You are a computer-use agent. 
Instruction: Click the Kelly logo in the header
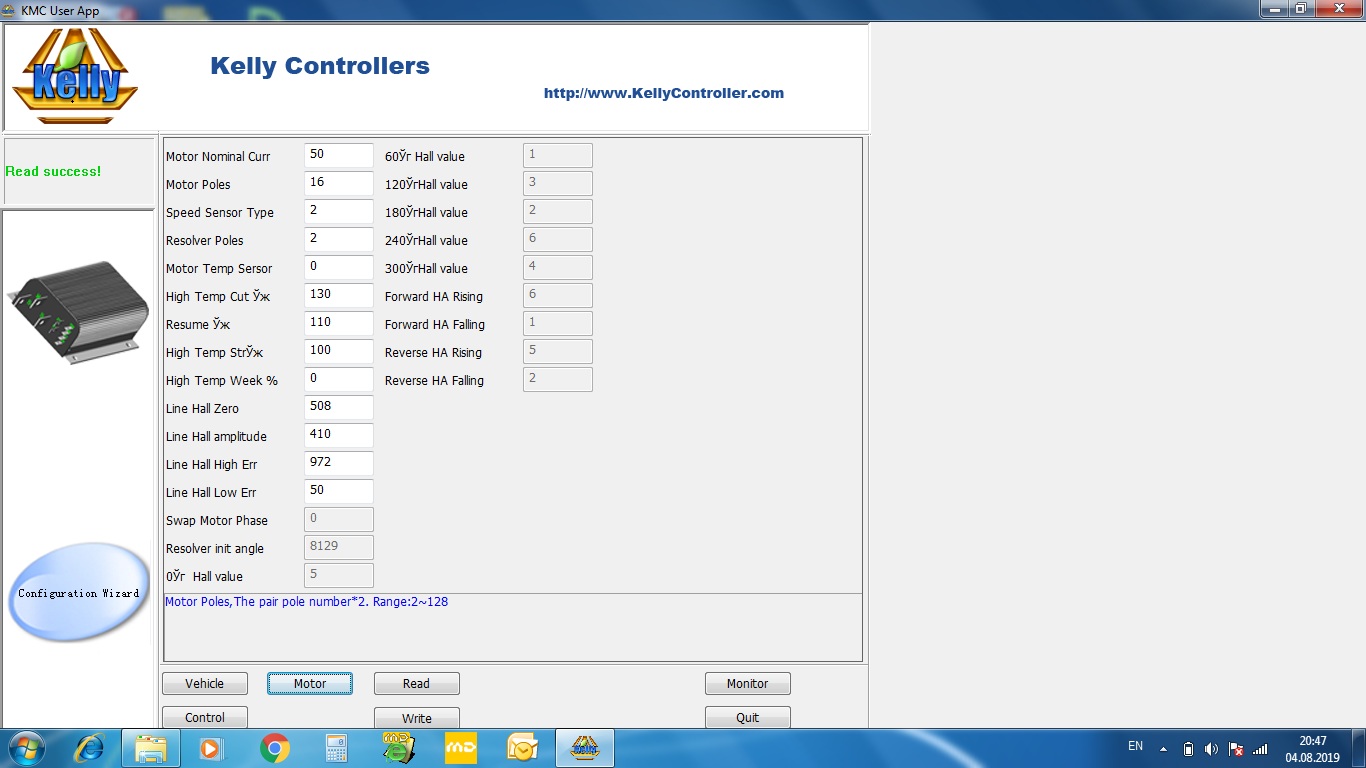click(75, 77)
